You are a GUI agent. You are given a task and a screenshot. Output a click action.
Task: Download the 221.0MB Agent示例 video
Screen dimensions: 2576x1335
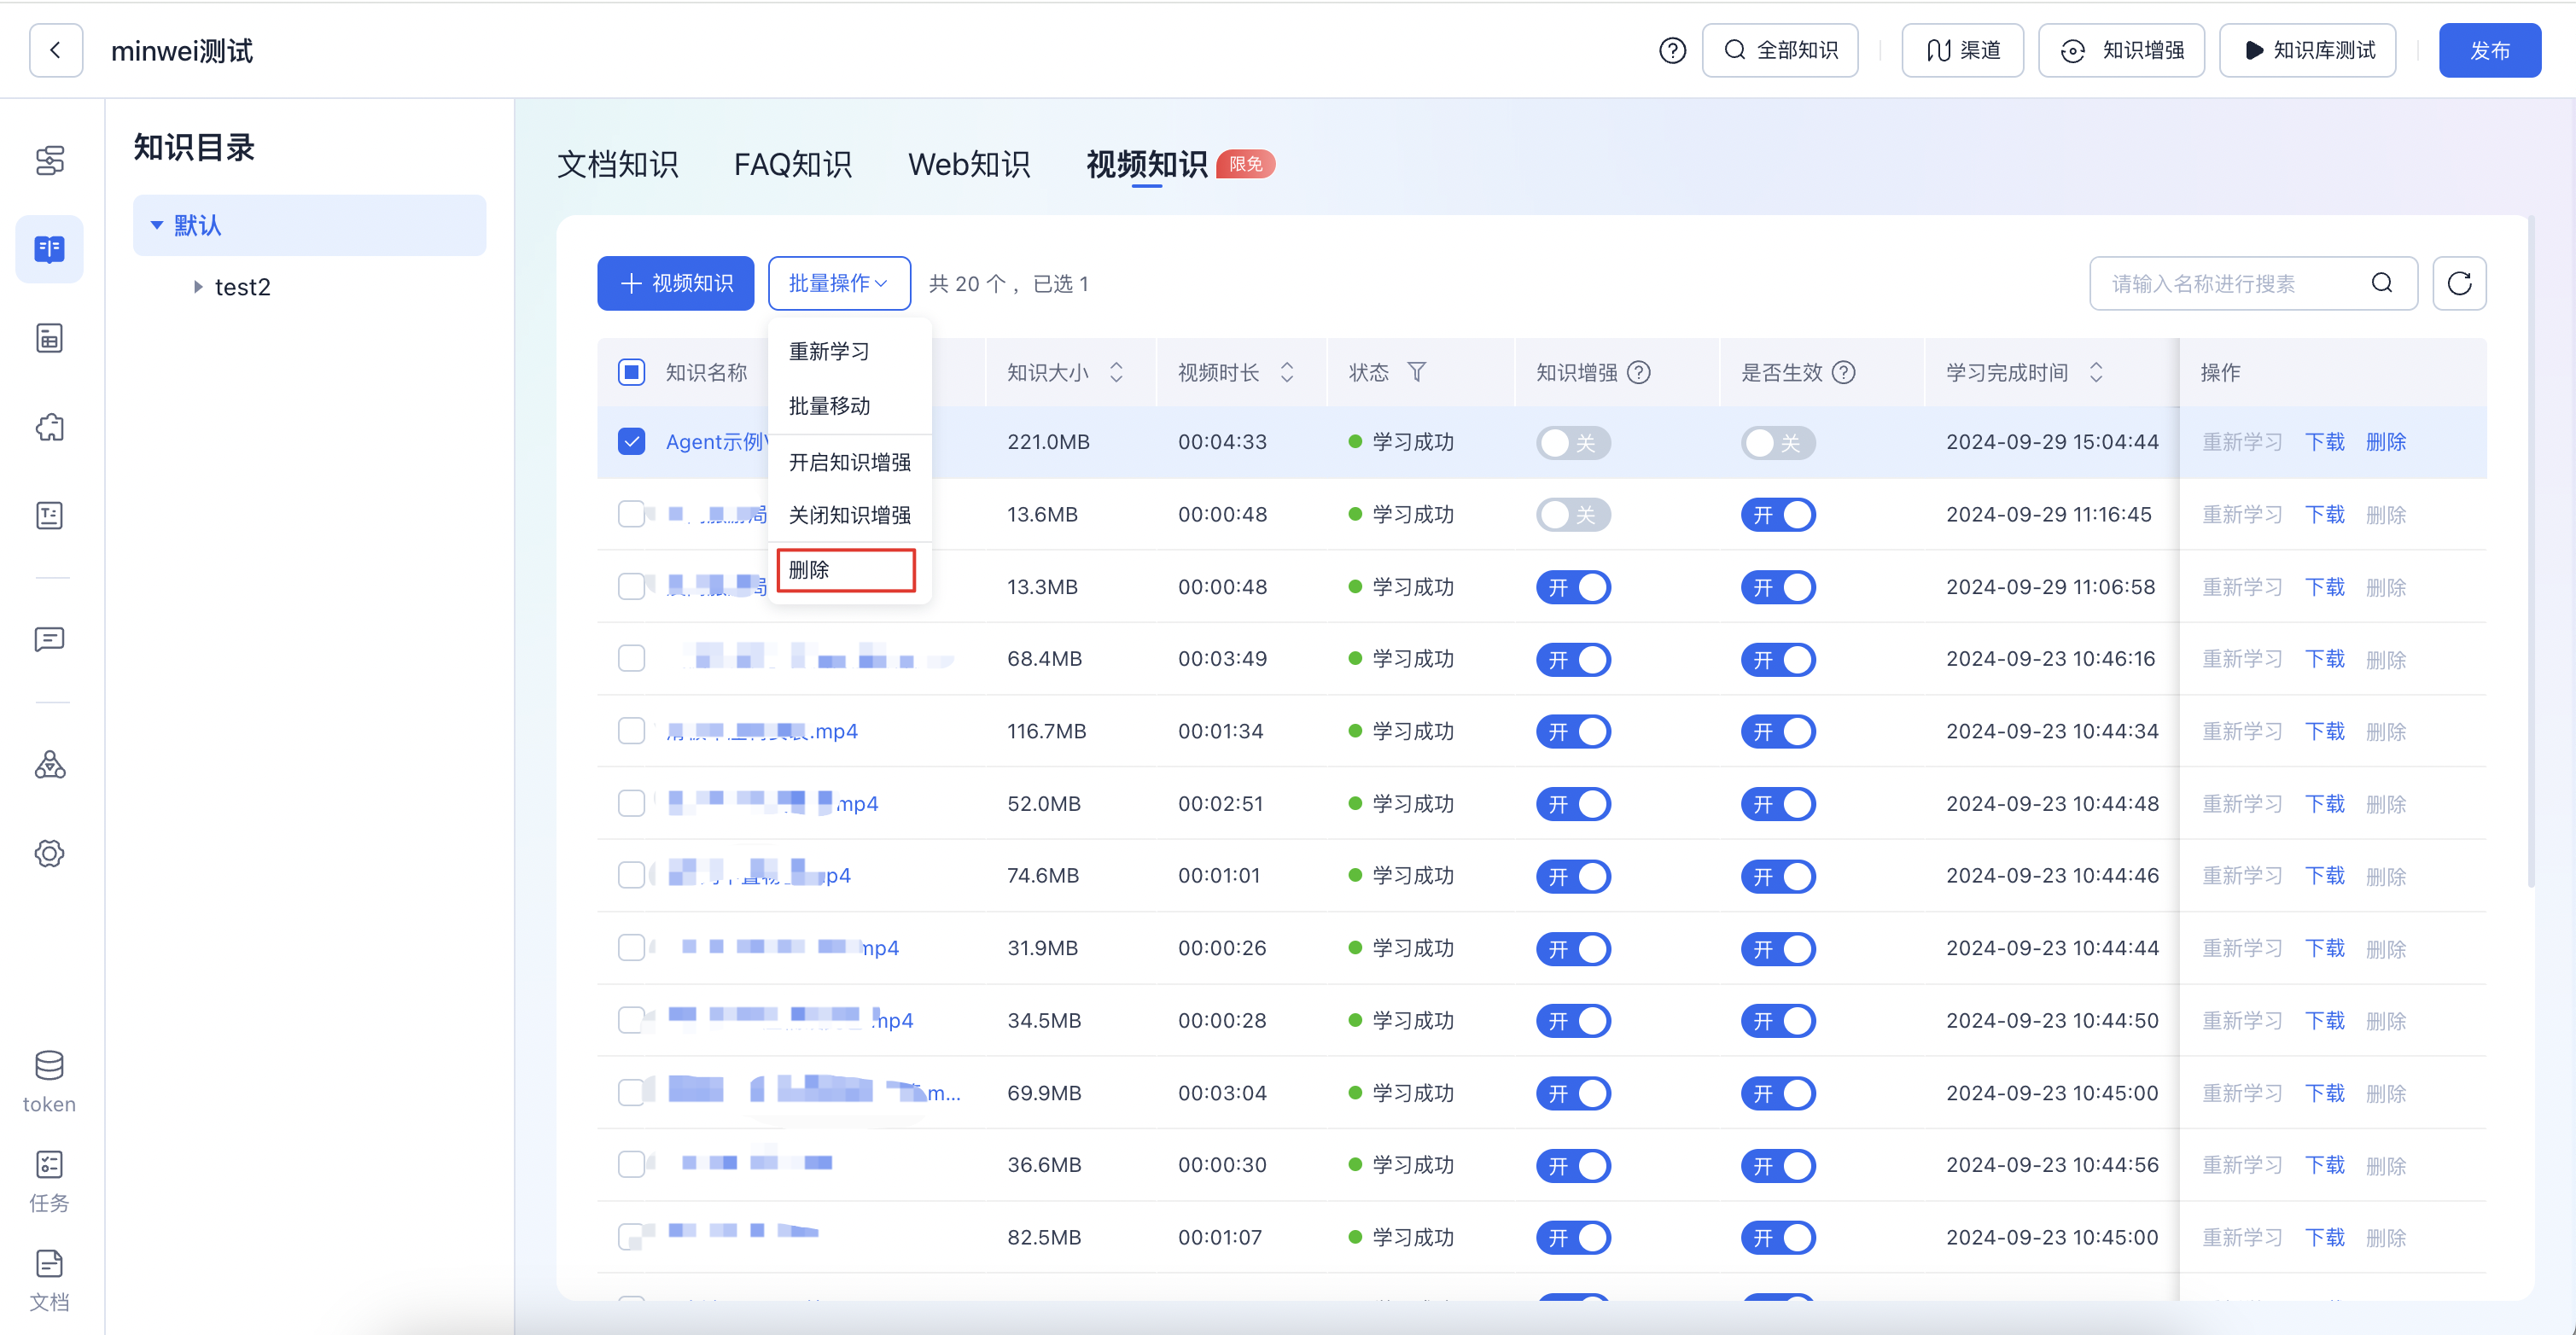click(x=2324, y=442)
